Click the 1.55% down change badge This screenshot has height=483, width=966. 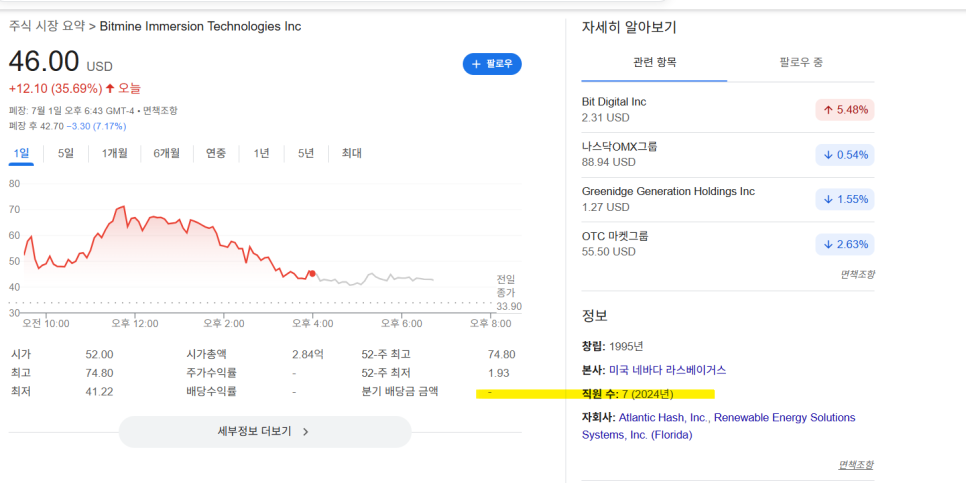click(845, 200)
